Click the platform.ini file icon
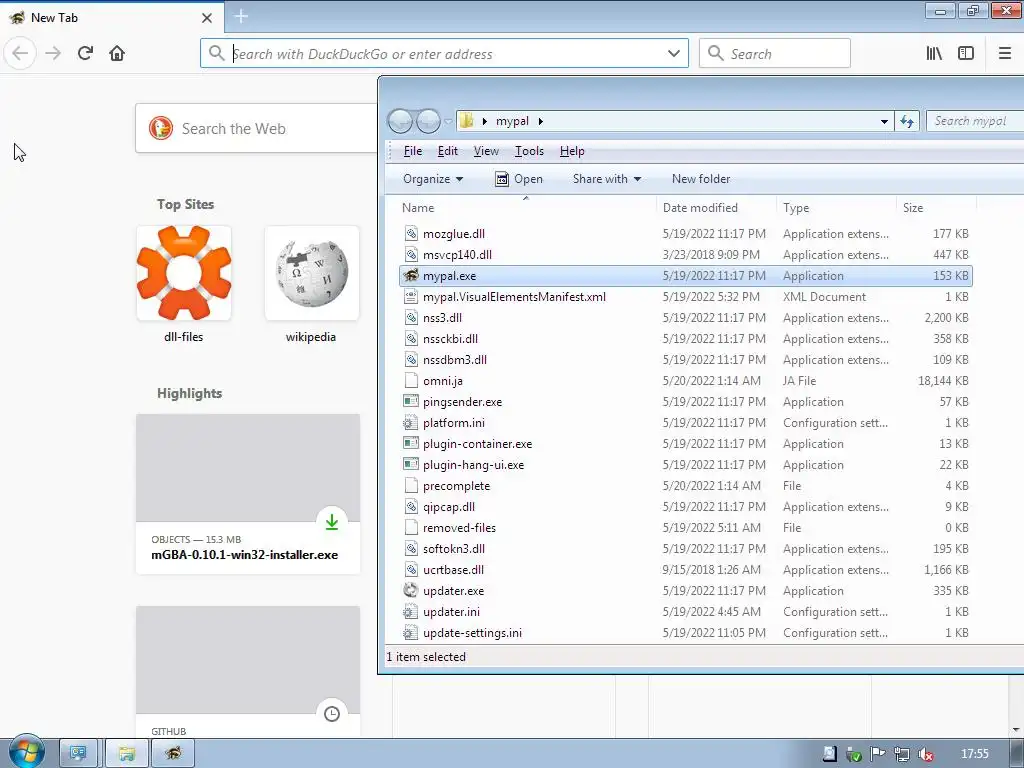The height and width of the screenshot is (768, 1024). tap(411, 423)
